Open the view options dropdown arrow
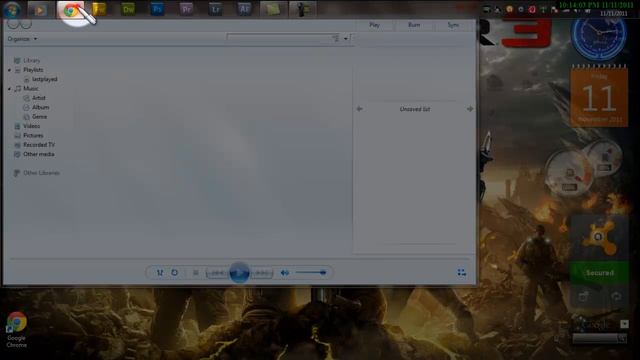The image size is (640, 360). click(x=346, y=38)
